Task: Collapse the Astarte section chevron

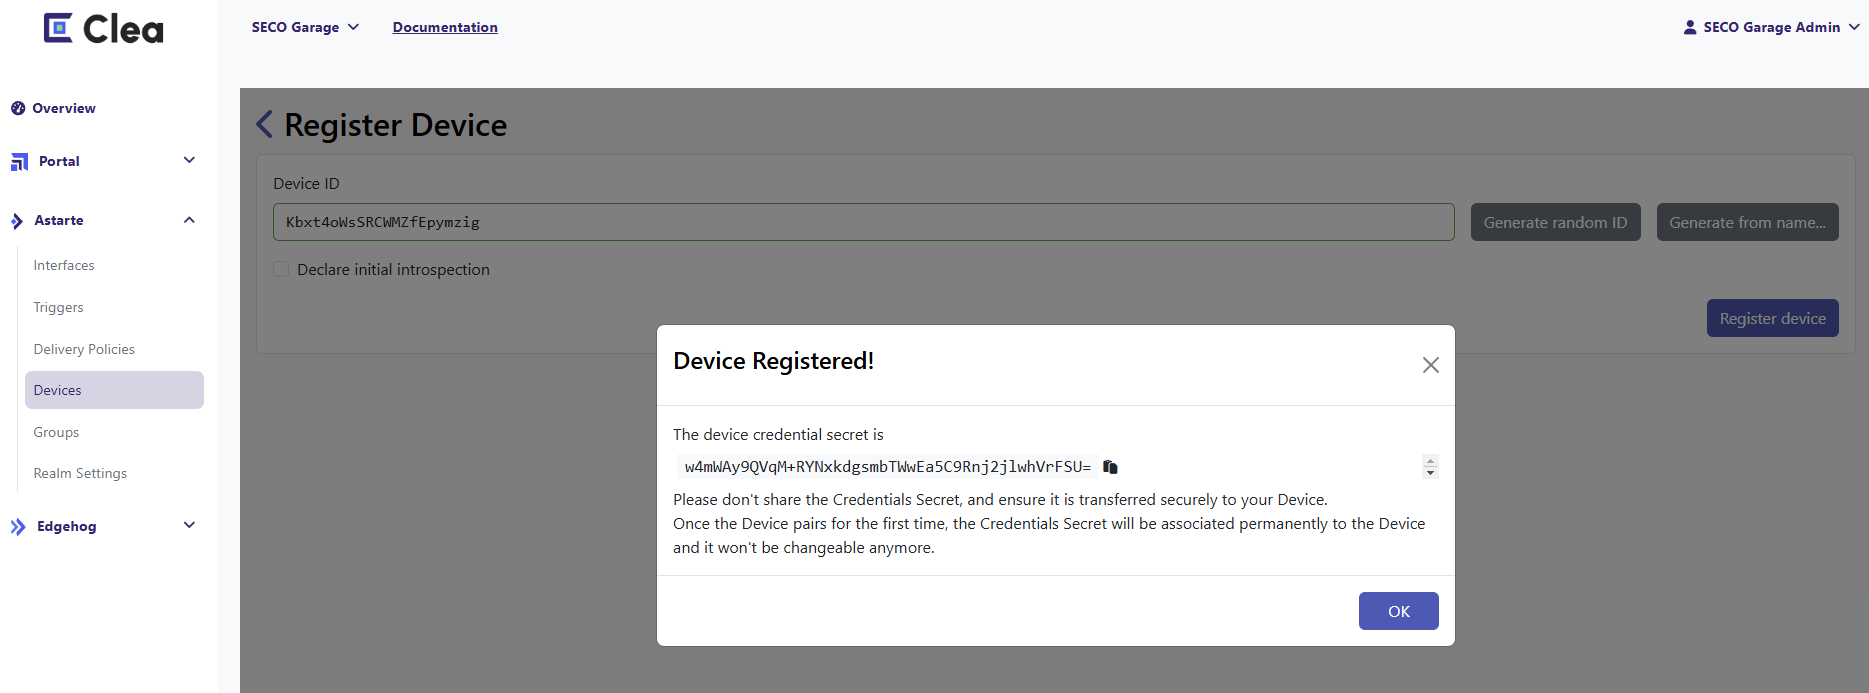Action: [189, 220]
